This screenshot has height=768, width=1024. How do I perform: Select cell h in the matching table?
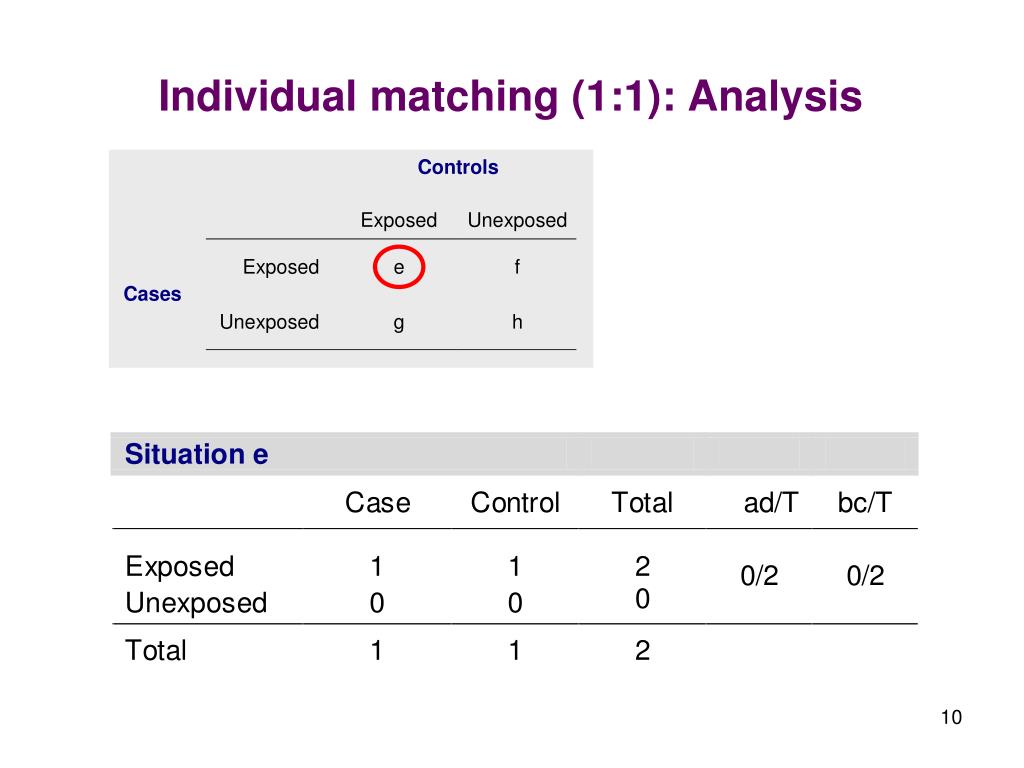[517, 321]
